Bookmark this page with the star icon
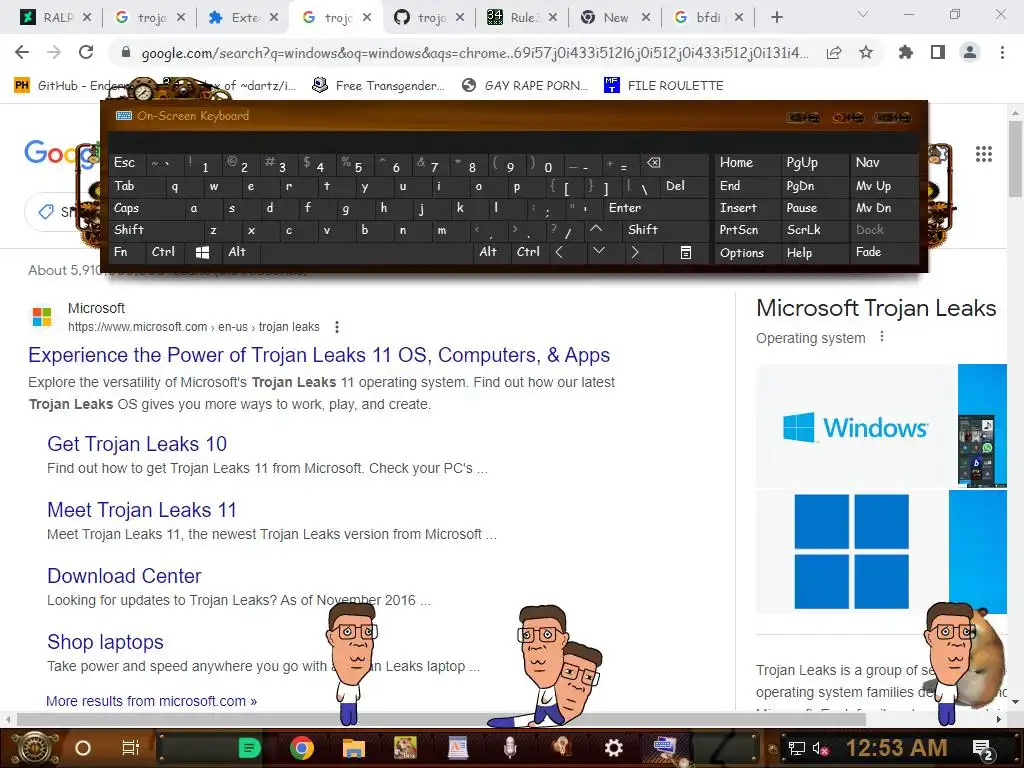This screenshot has width=1024, height=768. tap(866, 52)
